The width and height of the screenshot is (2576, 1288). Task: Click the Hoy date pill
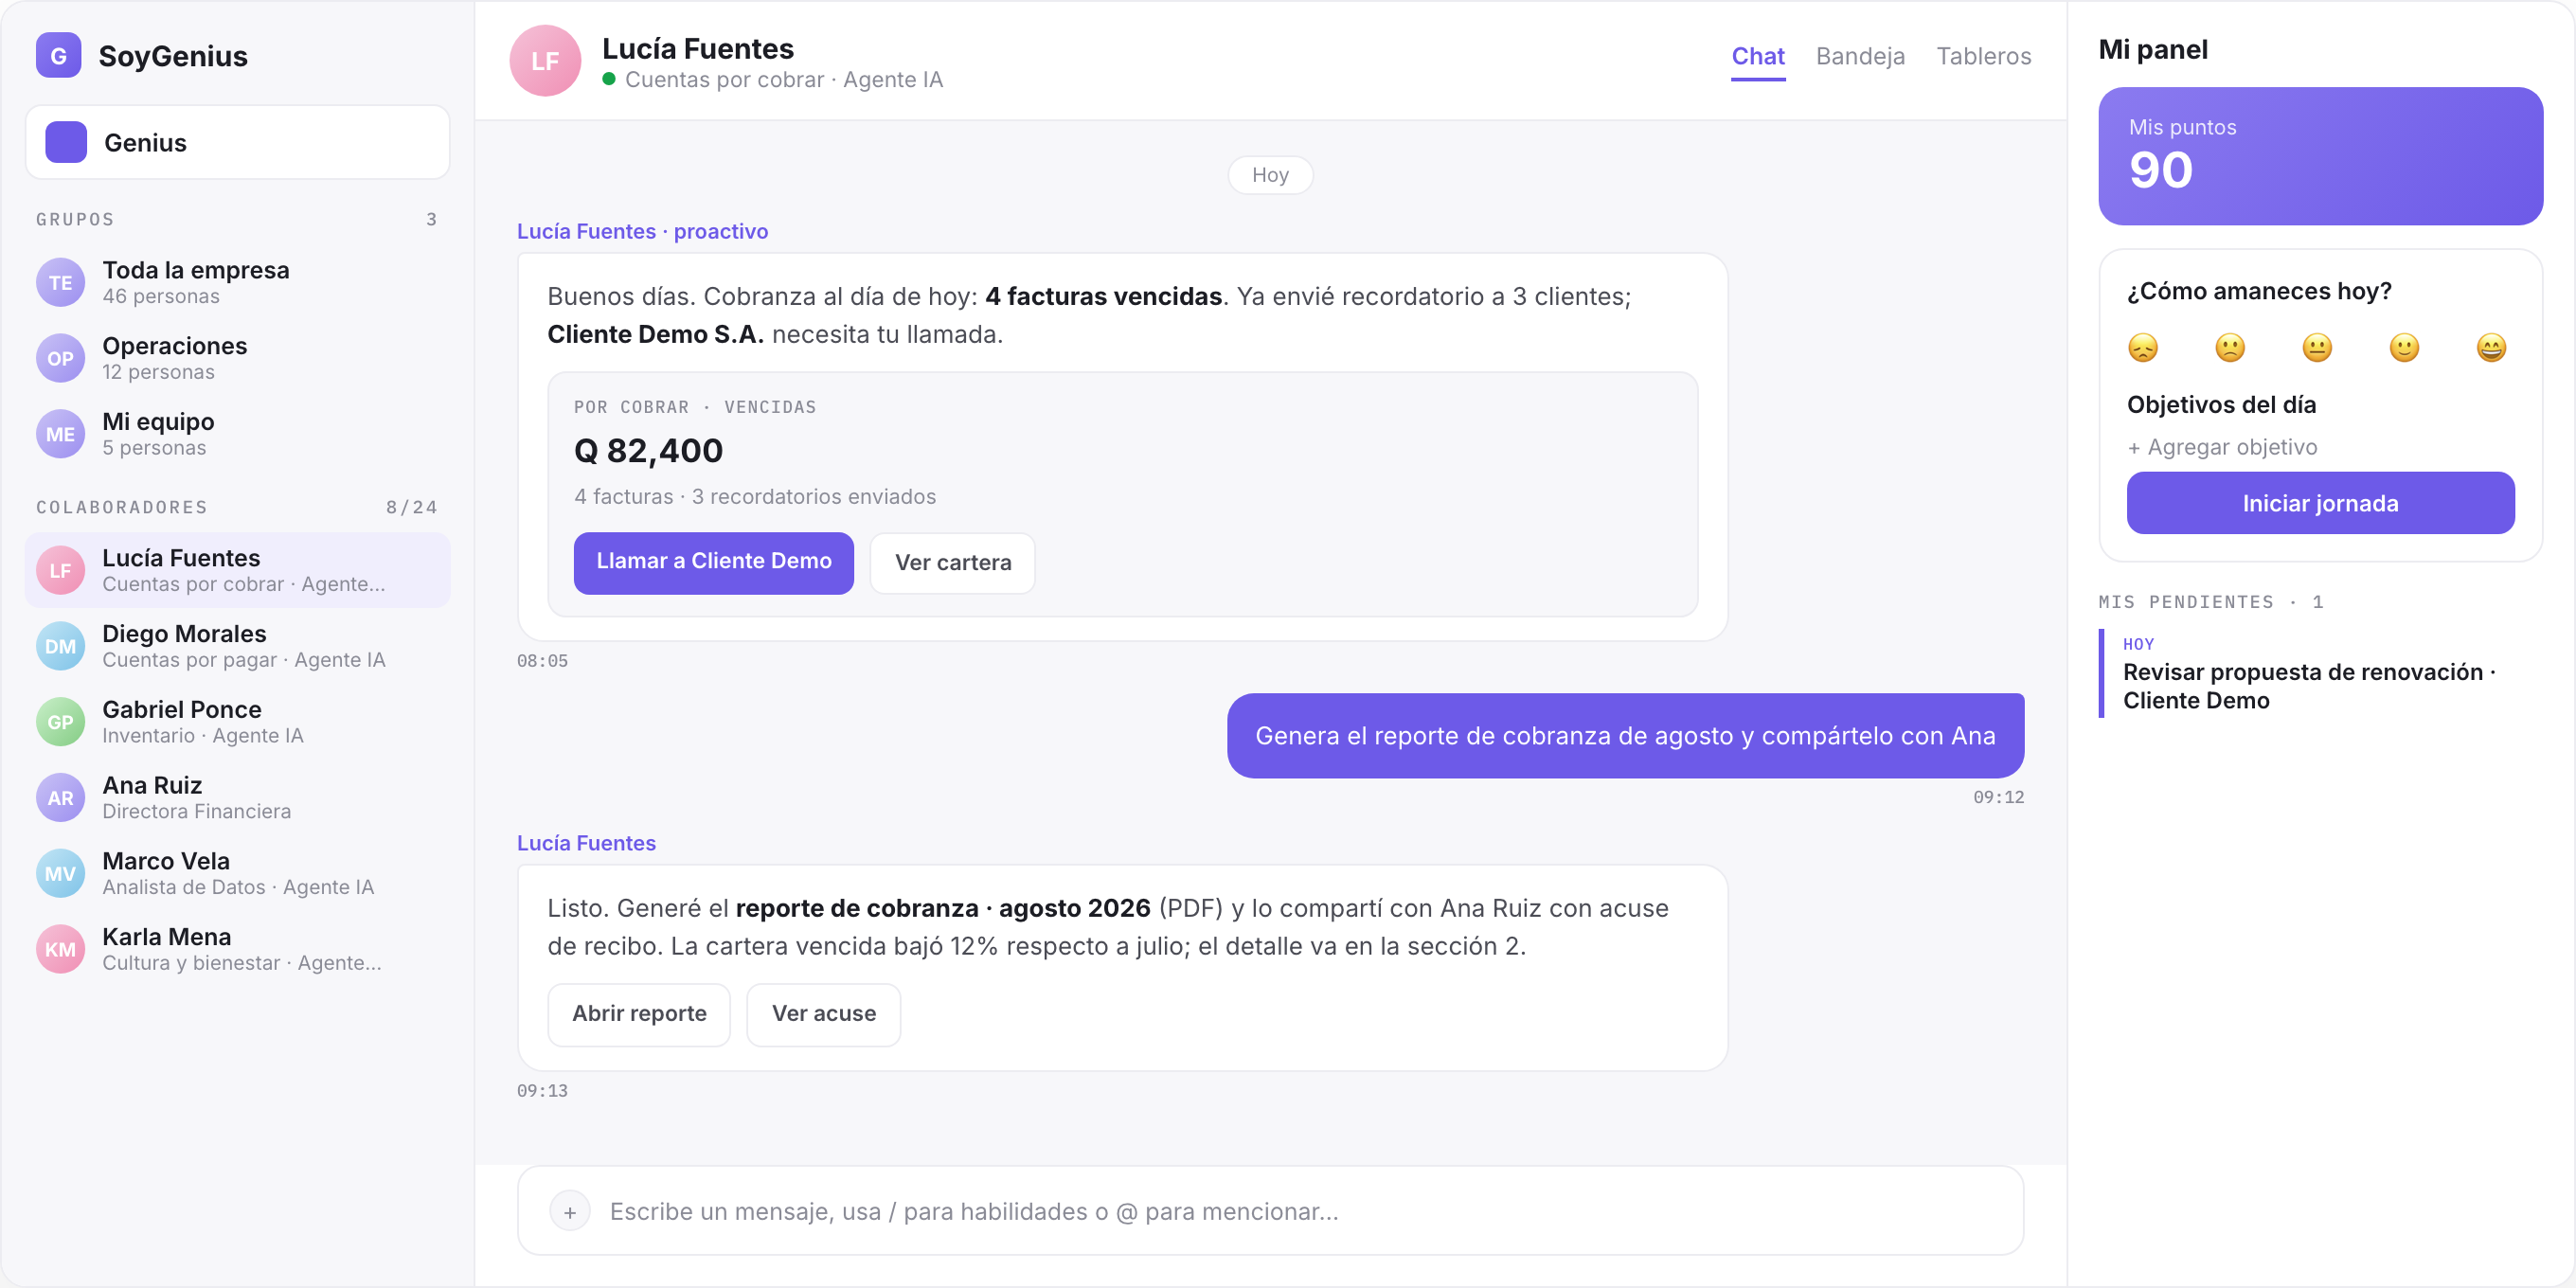pyautogui.click(x=1270, y=175)
